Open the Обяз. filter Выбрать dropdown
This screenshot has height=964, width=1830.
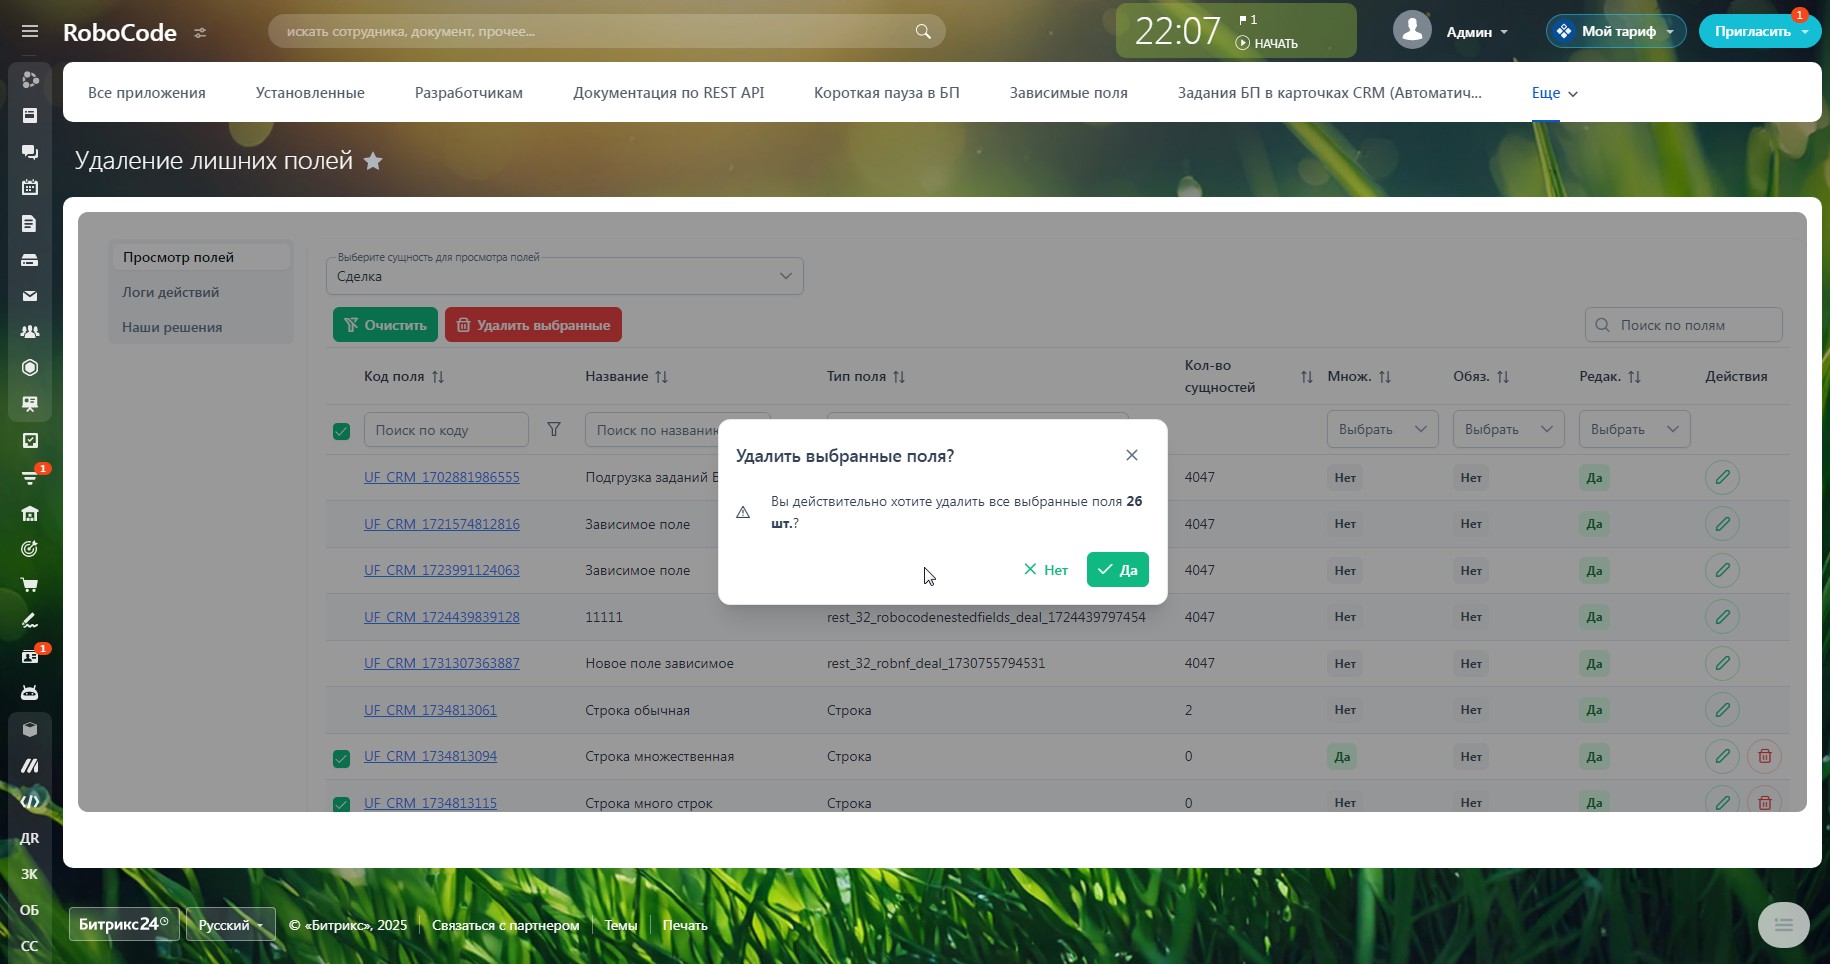tap(1509, 429)
